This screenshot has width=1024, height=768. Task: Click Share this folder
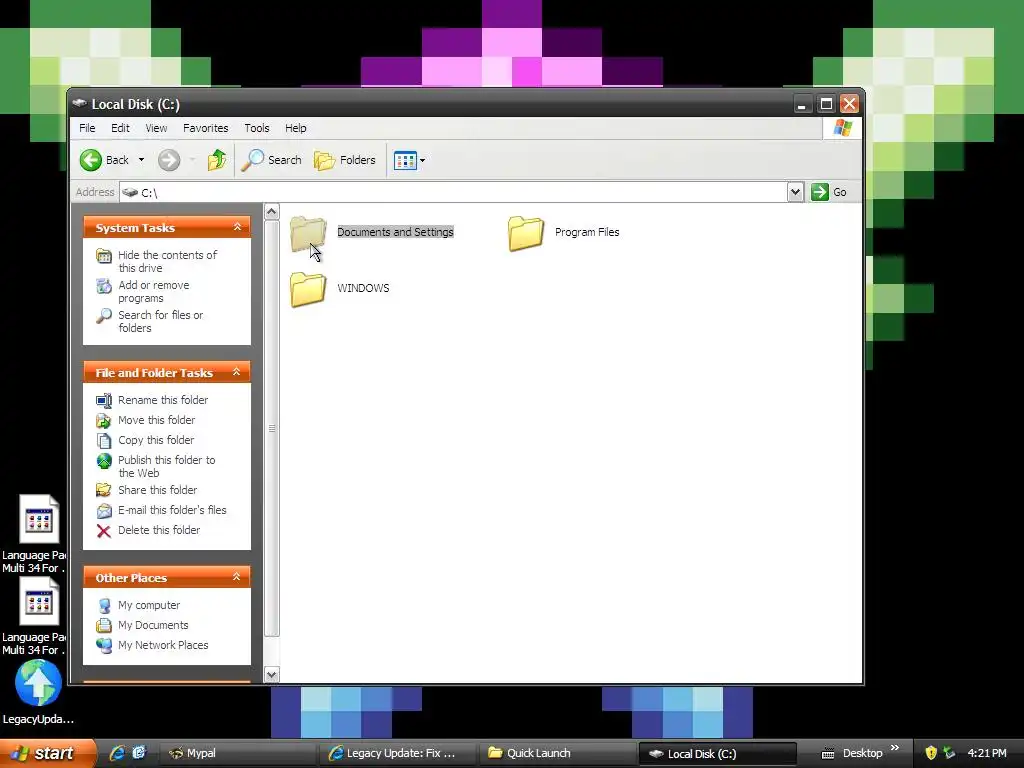tap(157, 490)
